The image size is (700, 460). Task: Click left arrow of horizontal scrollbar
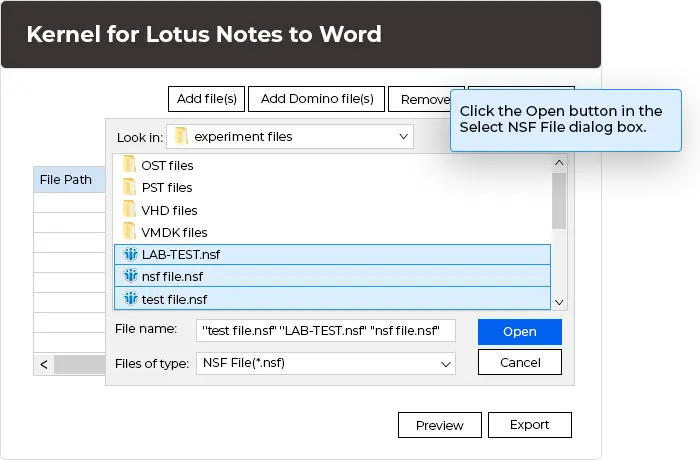(x=44, y=364)
